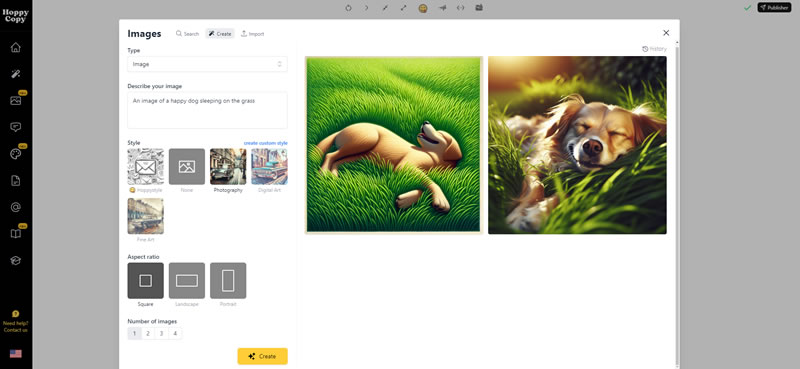Viewport: 800px width, 369px height.
Task: Click the Hoppy Copy logo
Action: (16, 15)
